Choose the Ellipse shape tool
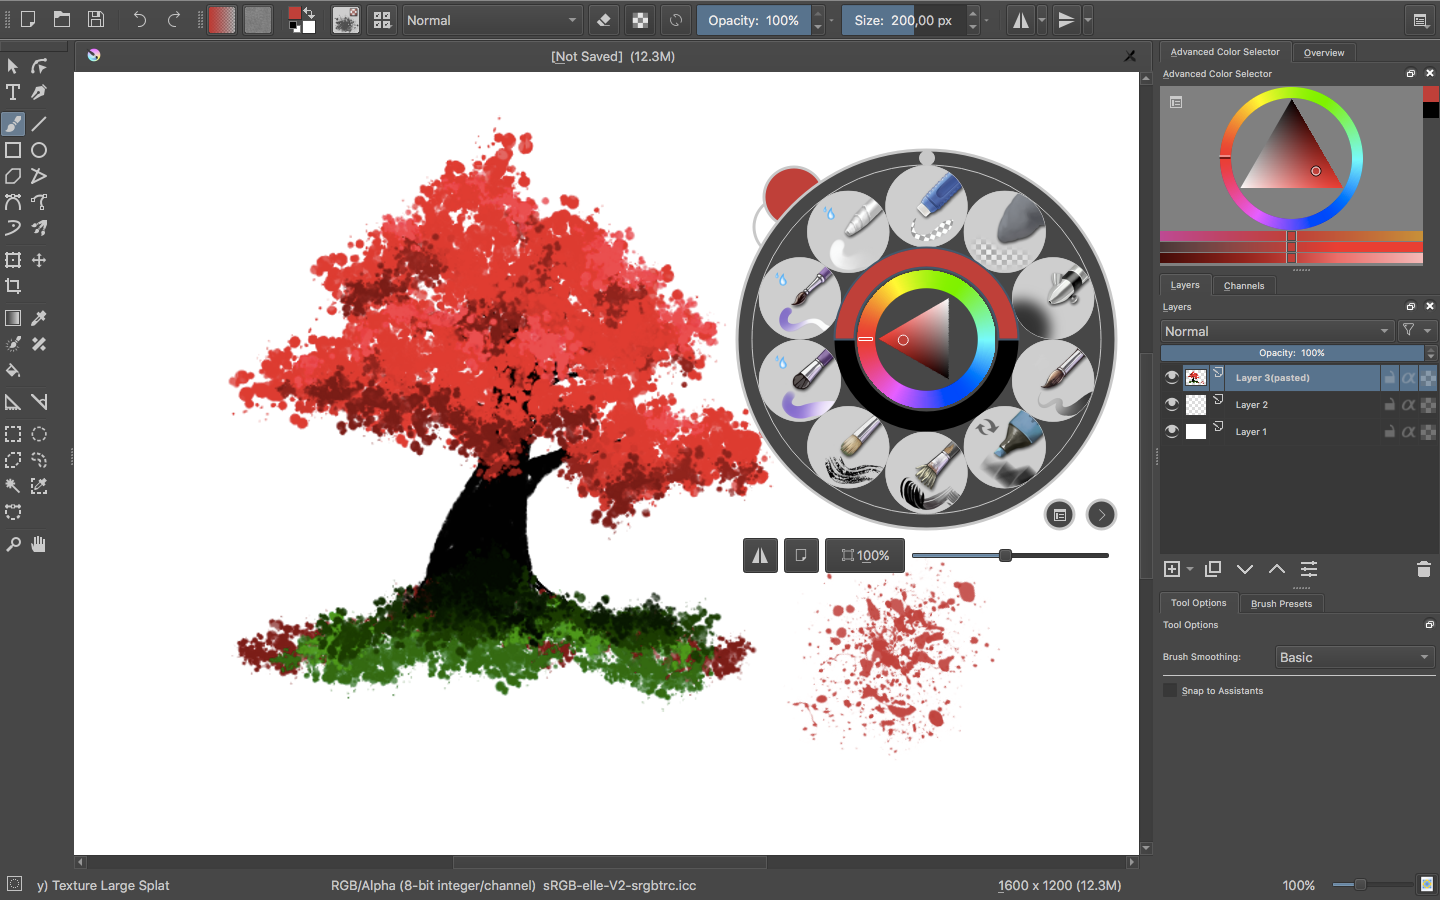Viewport: 1440px width, 900px height. pyautogui.click(x=39, y=150)
